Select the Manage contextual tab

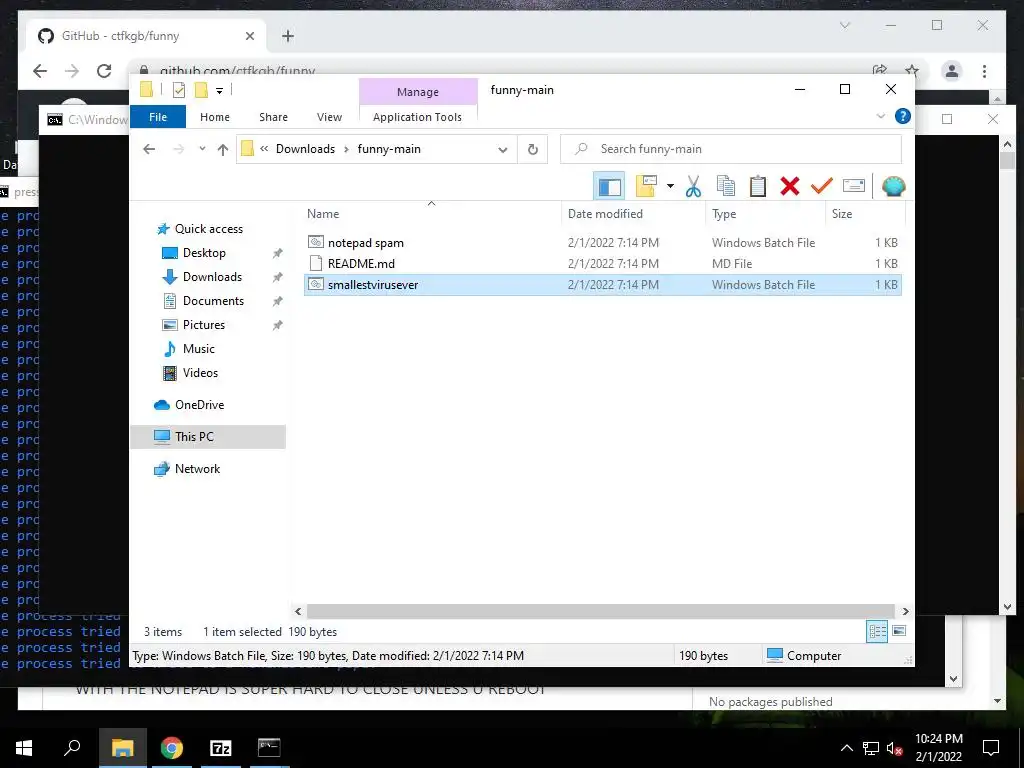point(418,92)
